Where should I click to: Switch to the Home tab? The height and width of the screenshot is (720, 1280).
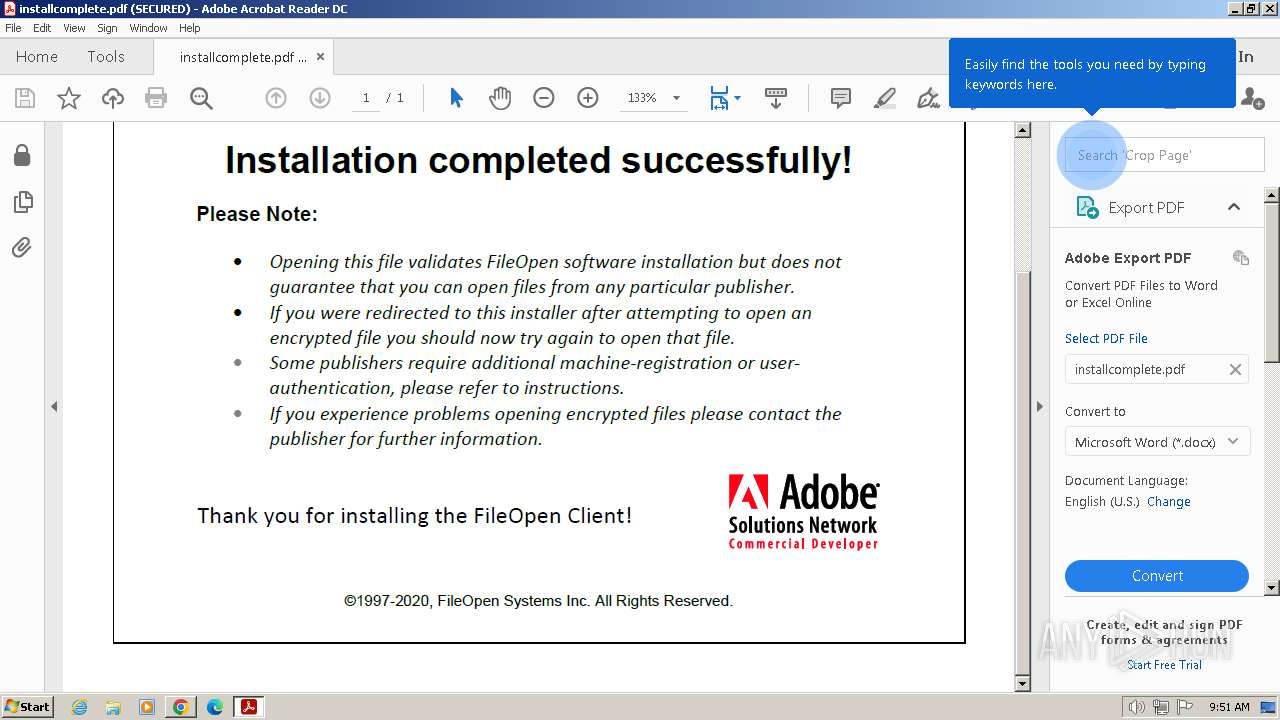[37, 57]
